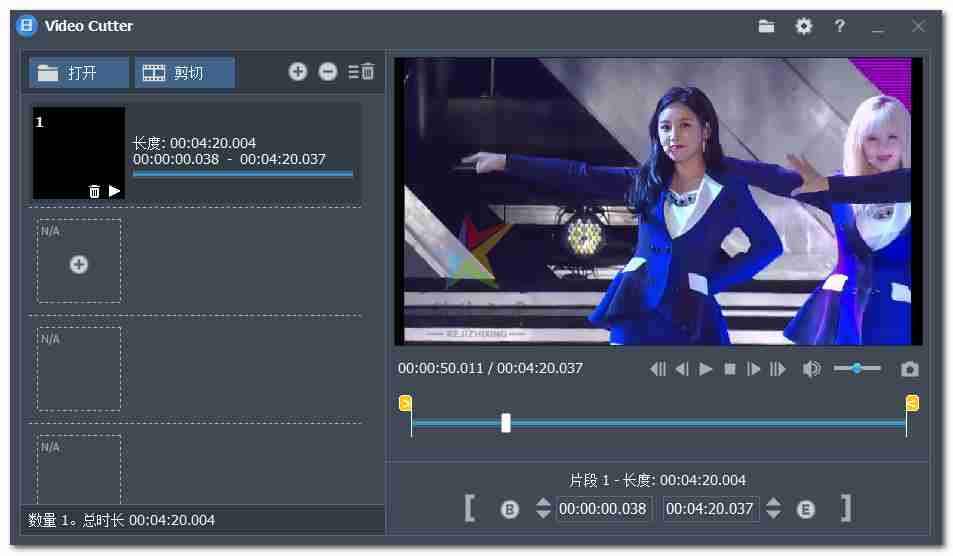Image resolution: width=953 pixels, height=556 pixels.
Task: Click the timeline playhead handle
Action: 506,423
